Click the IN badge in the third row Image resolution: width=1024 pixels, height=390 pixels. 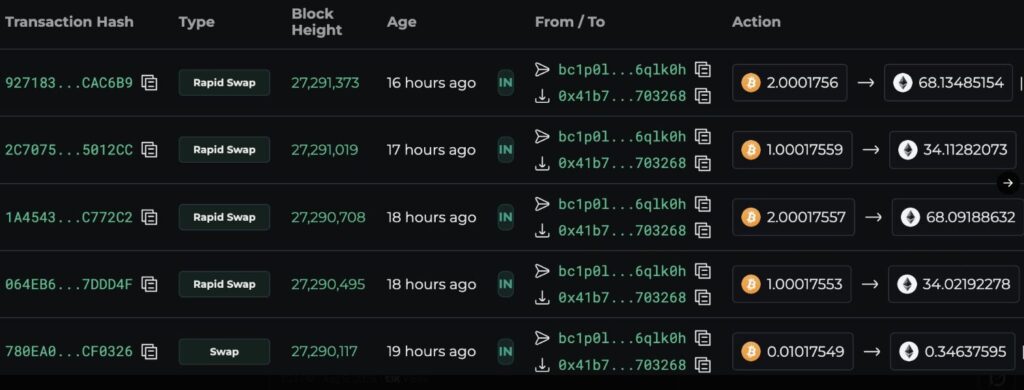point(505,218)
